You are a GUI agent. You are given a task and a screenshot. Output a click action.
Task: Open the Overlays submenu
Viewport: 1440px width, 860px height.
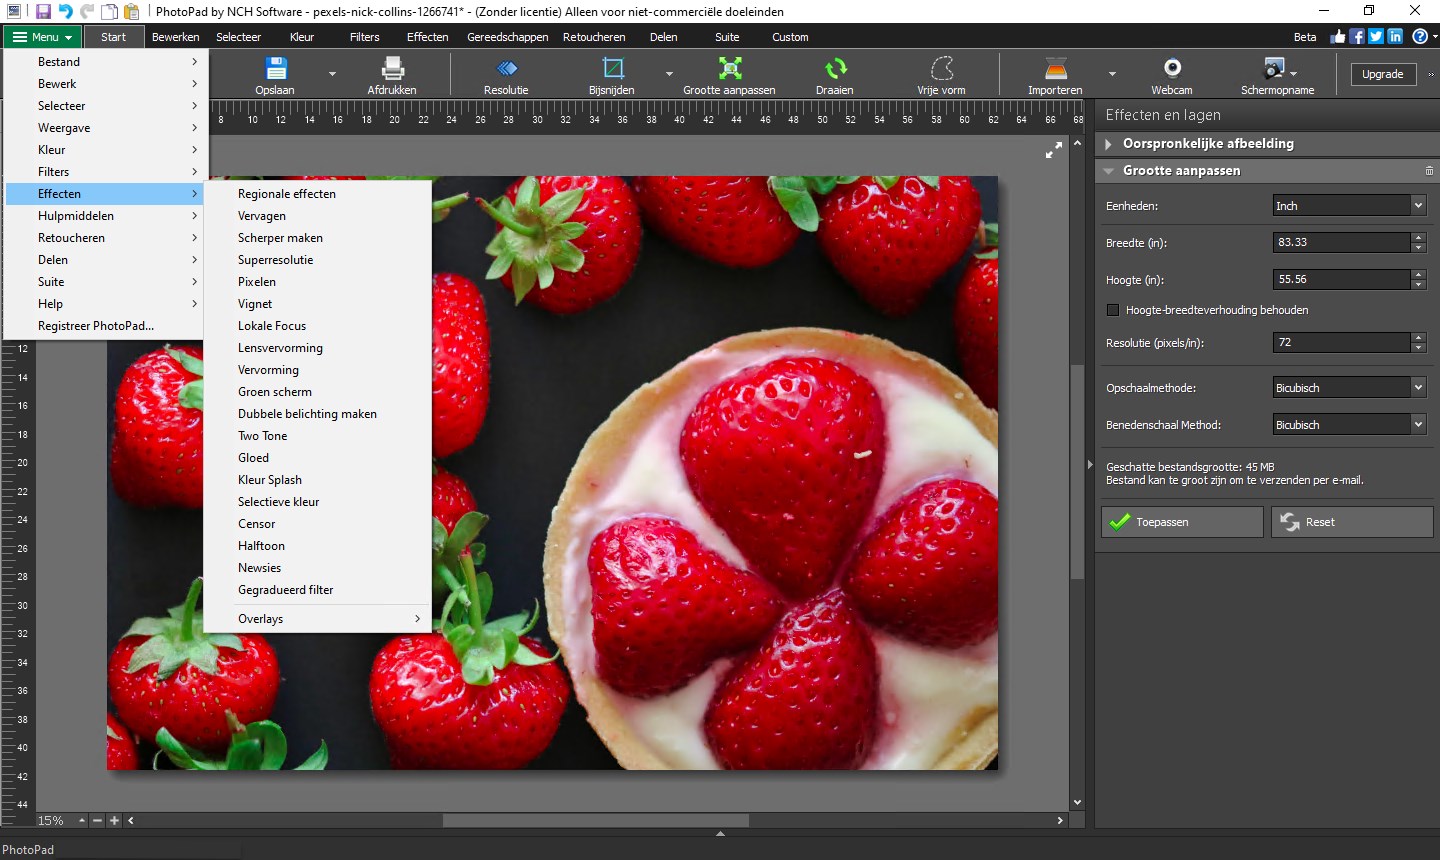coord(317,619)
